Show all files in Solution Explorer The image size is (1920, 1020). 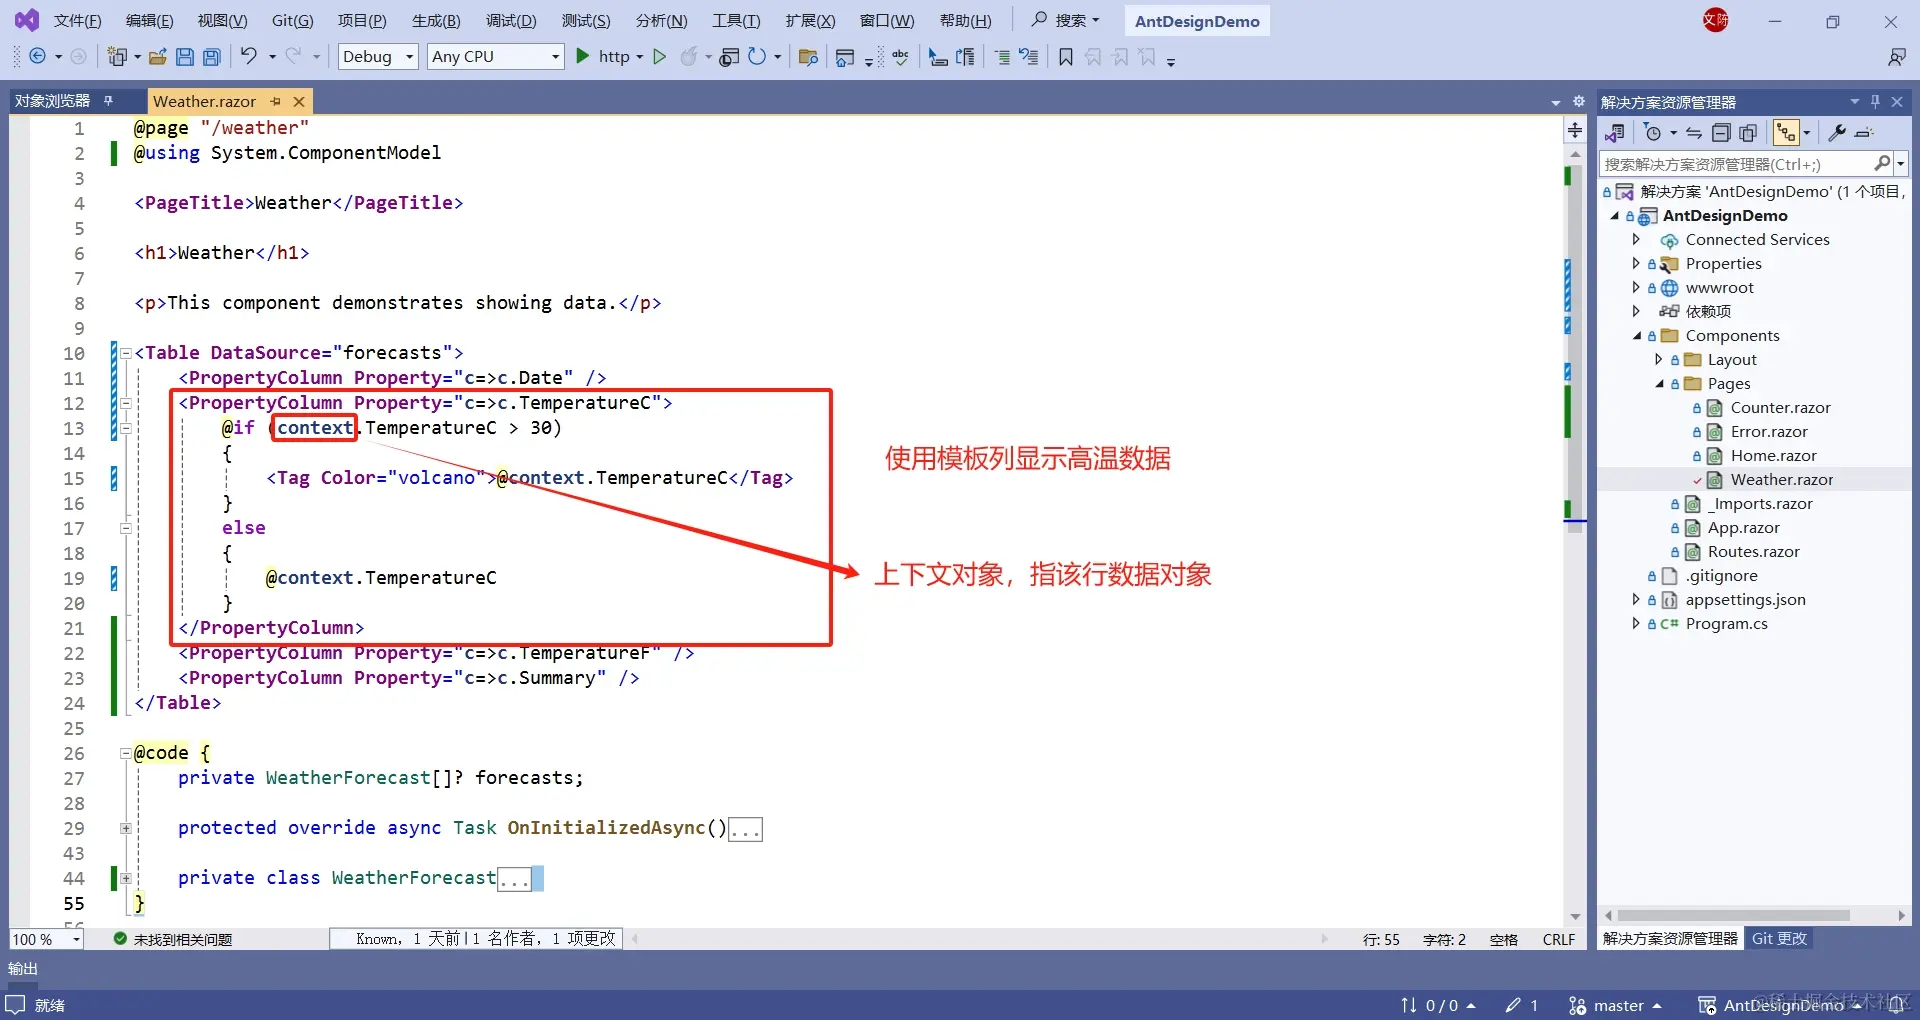(x=1748, y=133)
